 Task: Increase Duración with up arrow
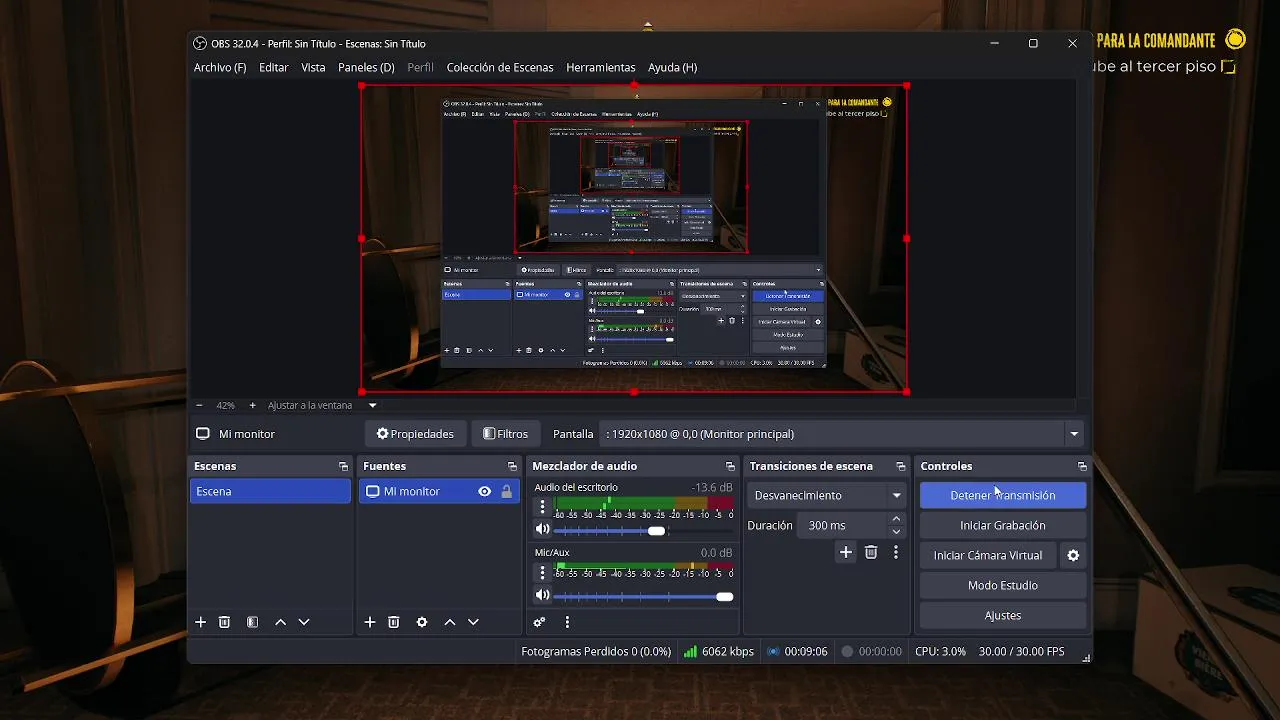896,519
